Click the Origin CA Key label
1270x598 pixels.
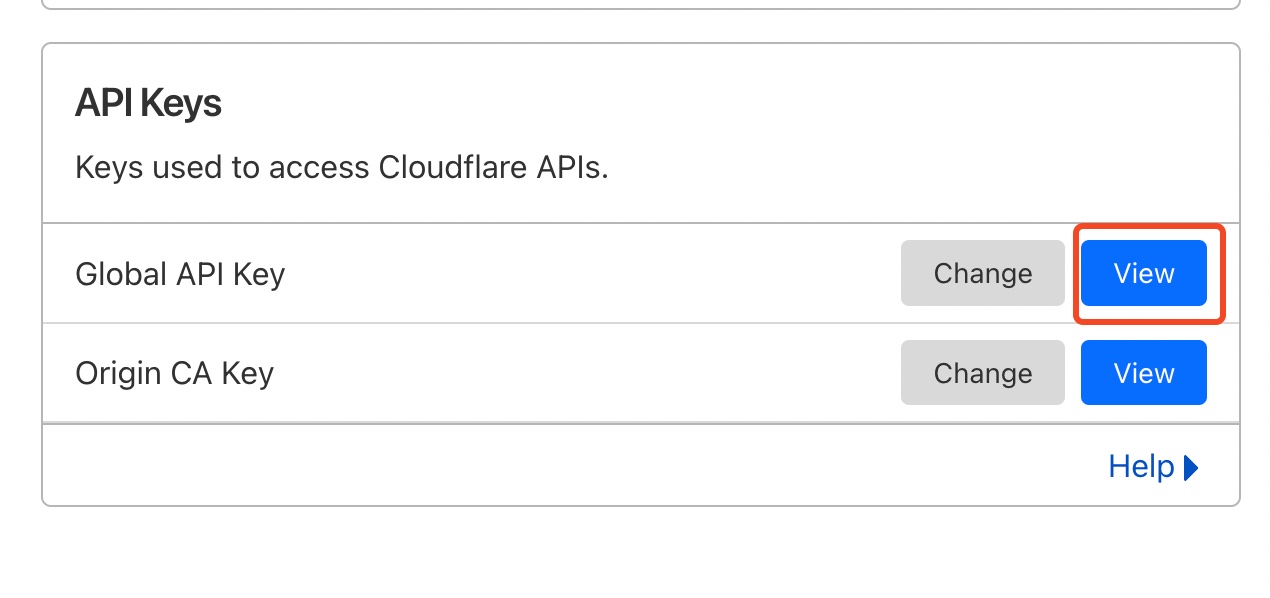pyautogui.click(x=174, y=374)
